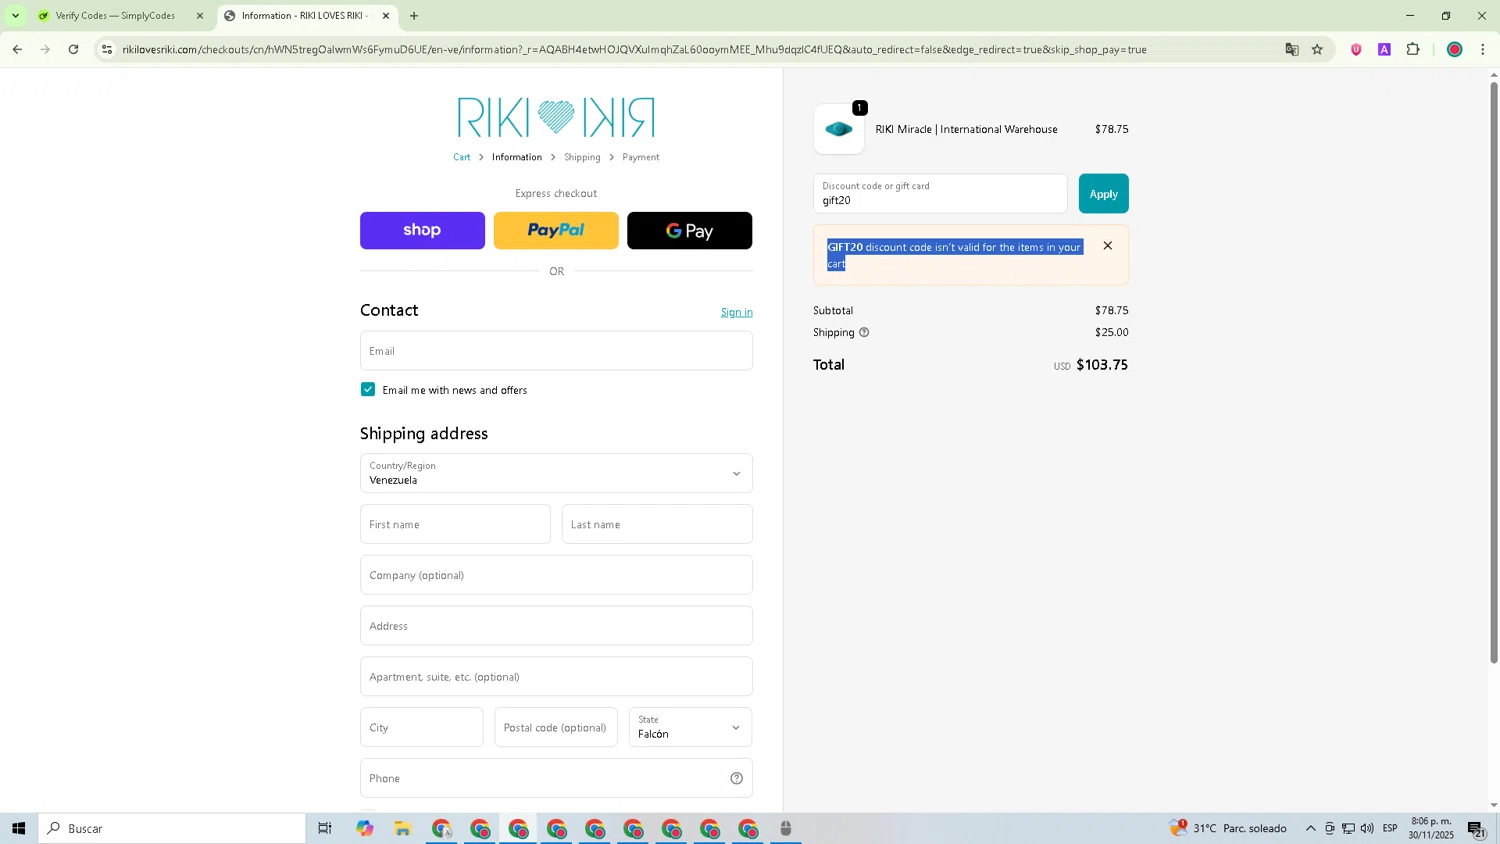This screenshot has height=844, width=1500.
Task: Show shipping info question-mark icon
Action: point(864,333)
